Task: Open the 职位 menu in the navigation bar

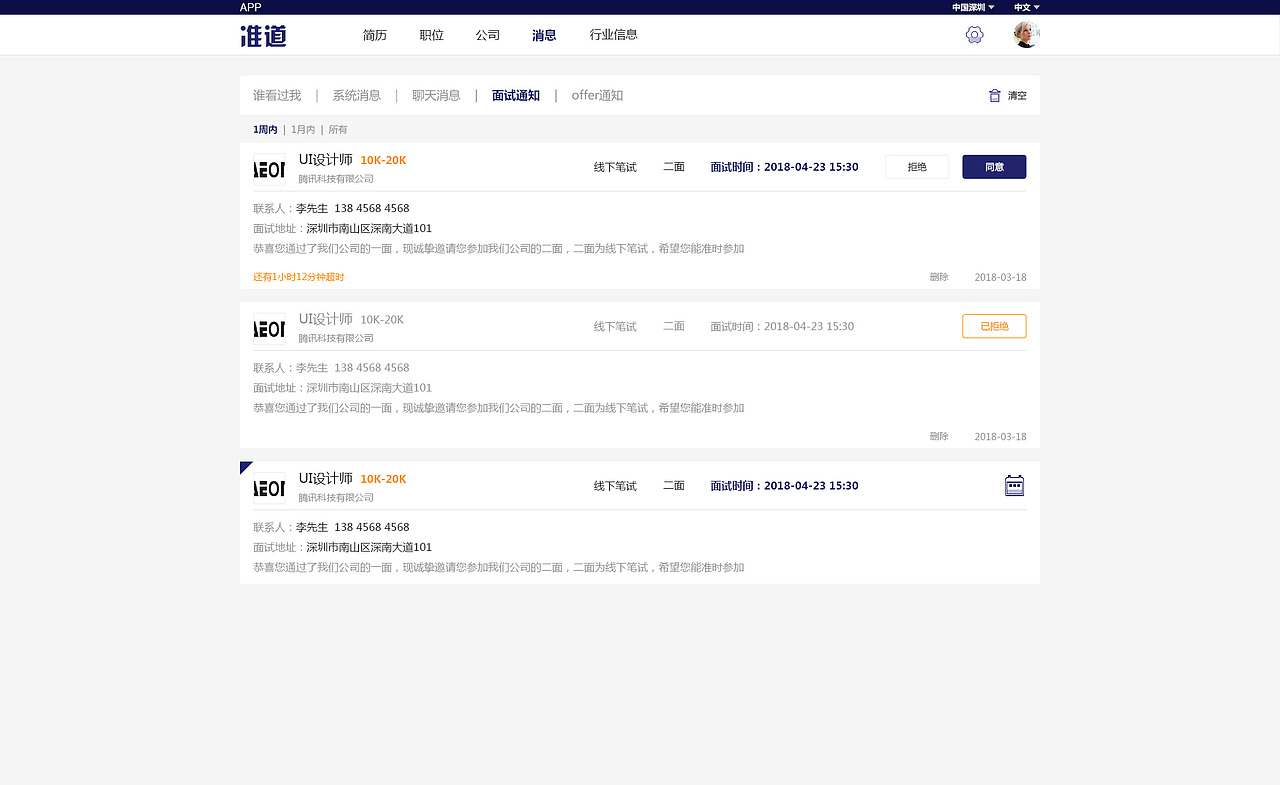Action: pyautogui.click(x=431, y=34)
